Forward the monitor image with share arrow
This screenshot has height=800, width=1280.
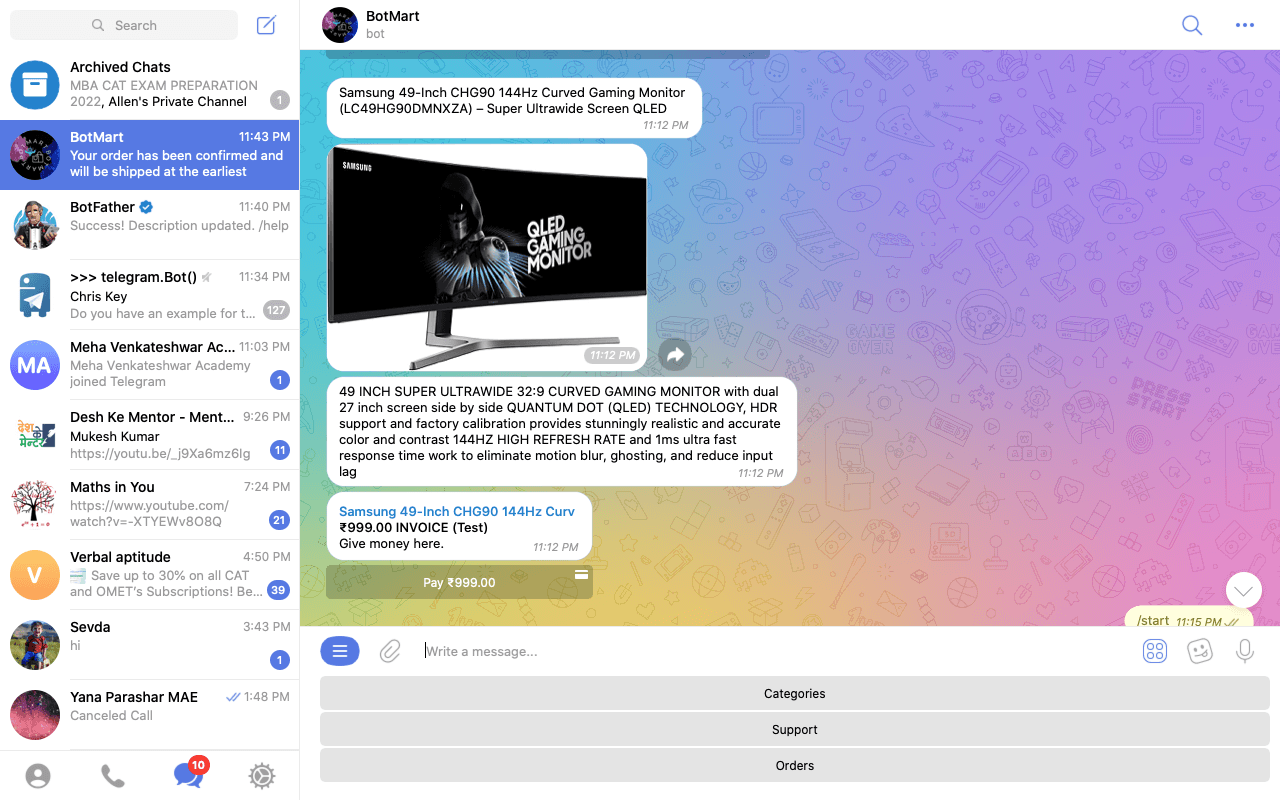click(x=675, y=354)
